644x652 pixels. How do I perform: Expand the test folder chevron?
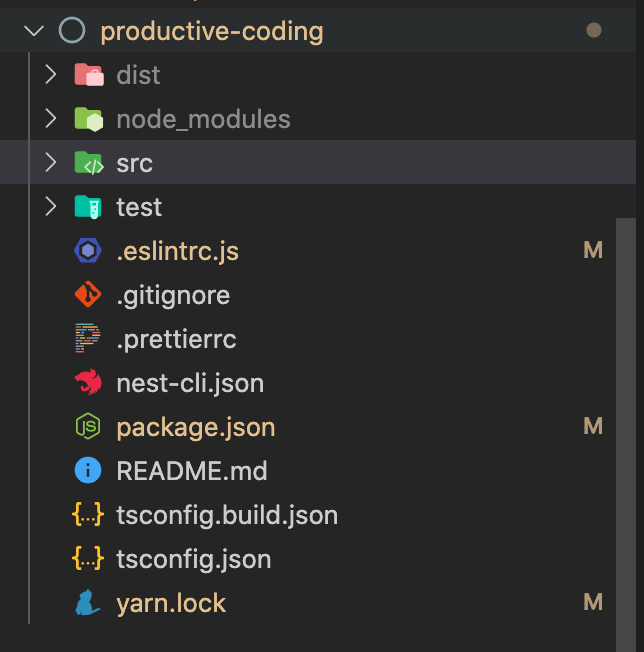point(50,207)
